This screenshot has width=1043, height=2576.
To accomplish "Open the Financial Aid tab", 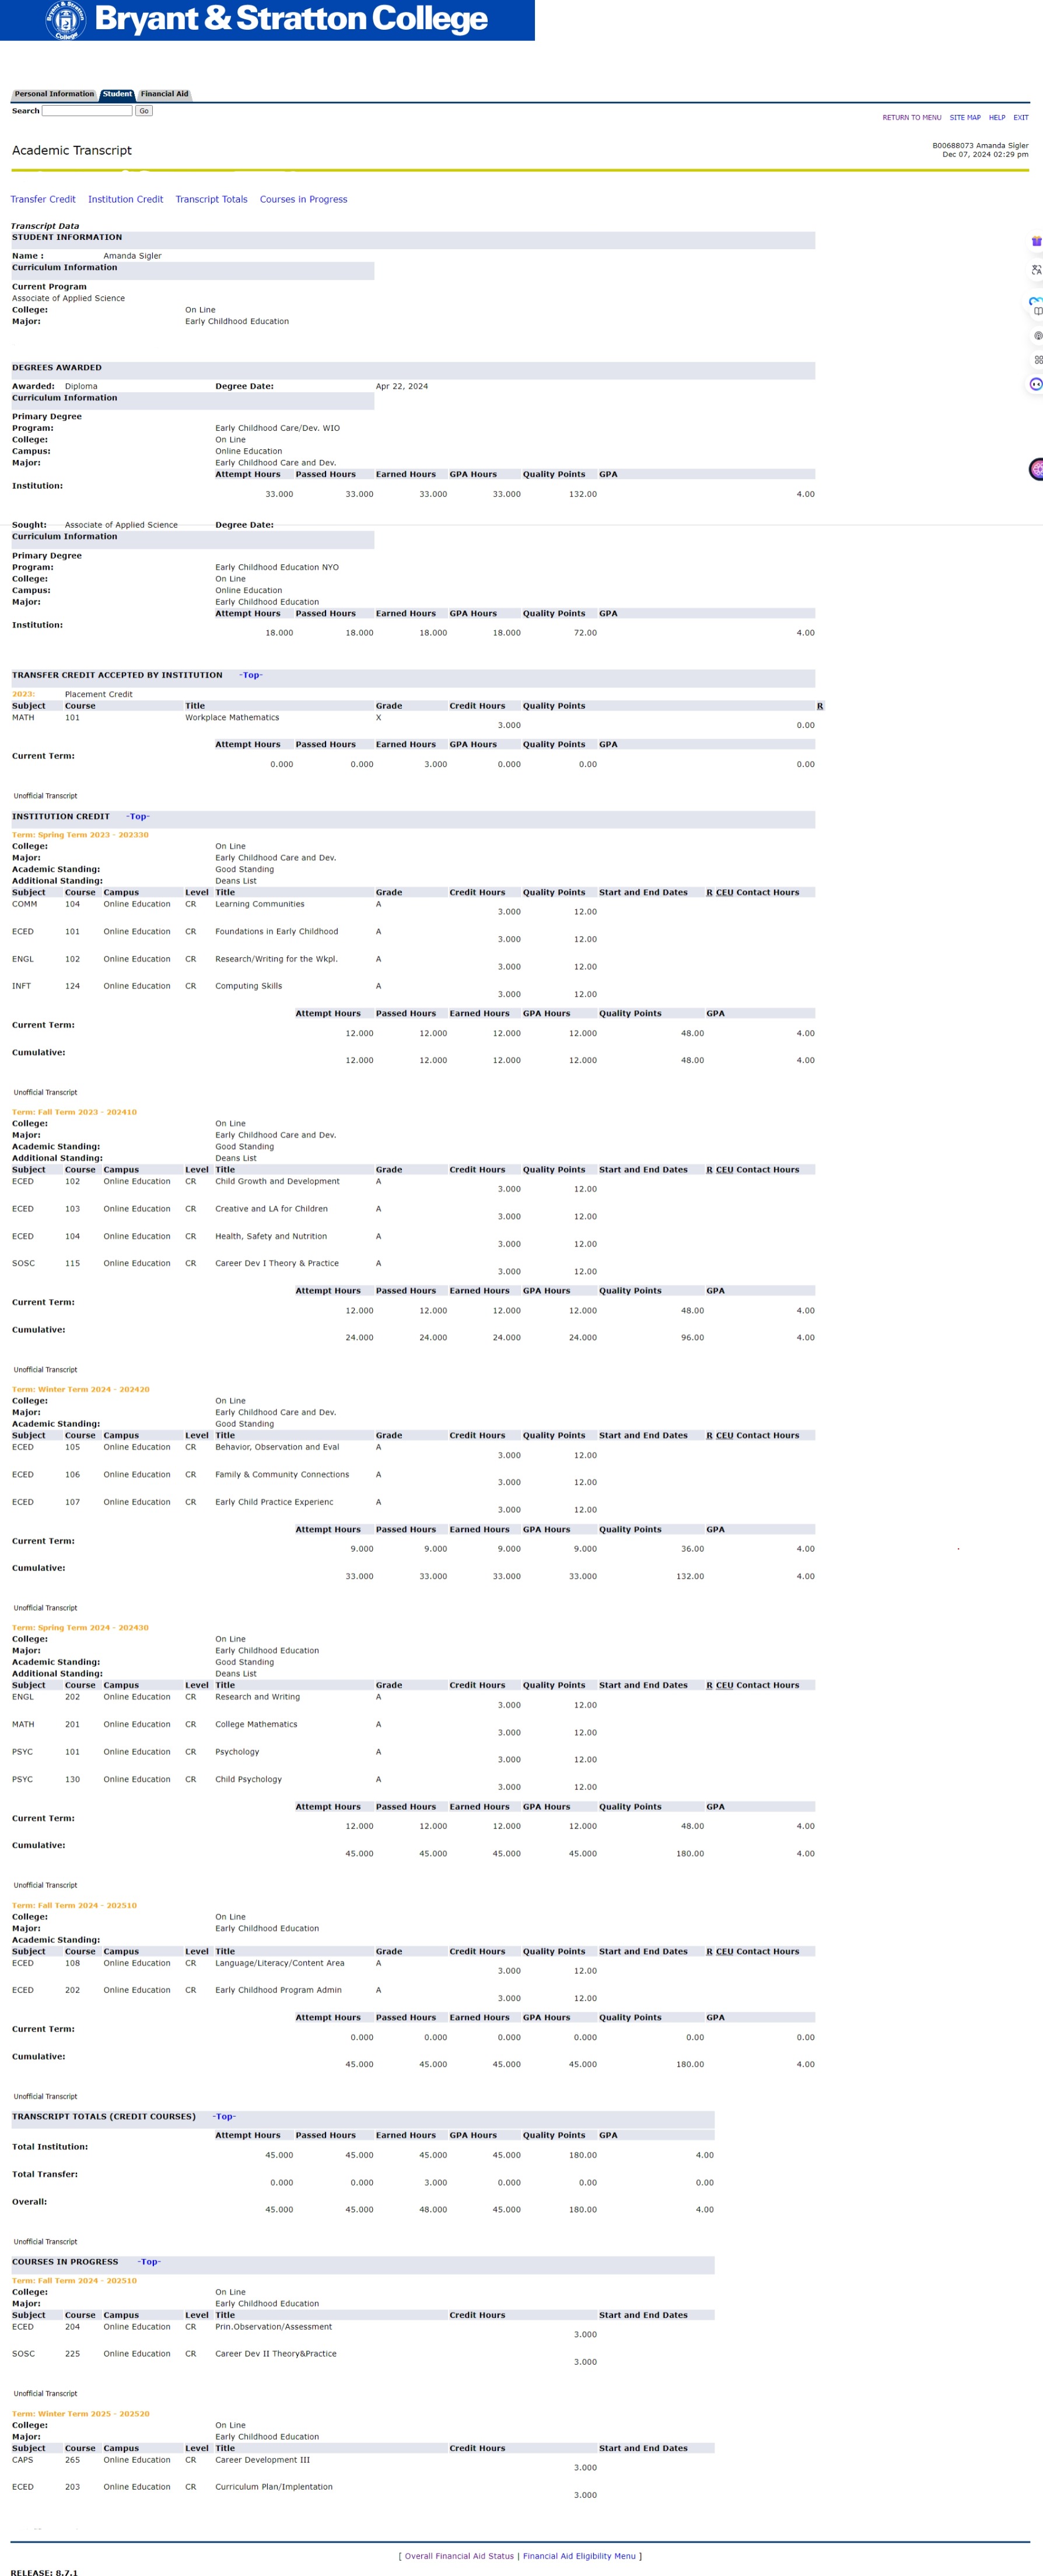I will 164,94.
